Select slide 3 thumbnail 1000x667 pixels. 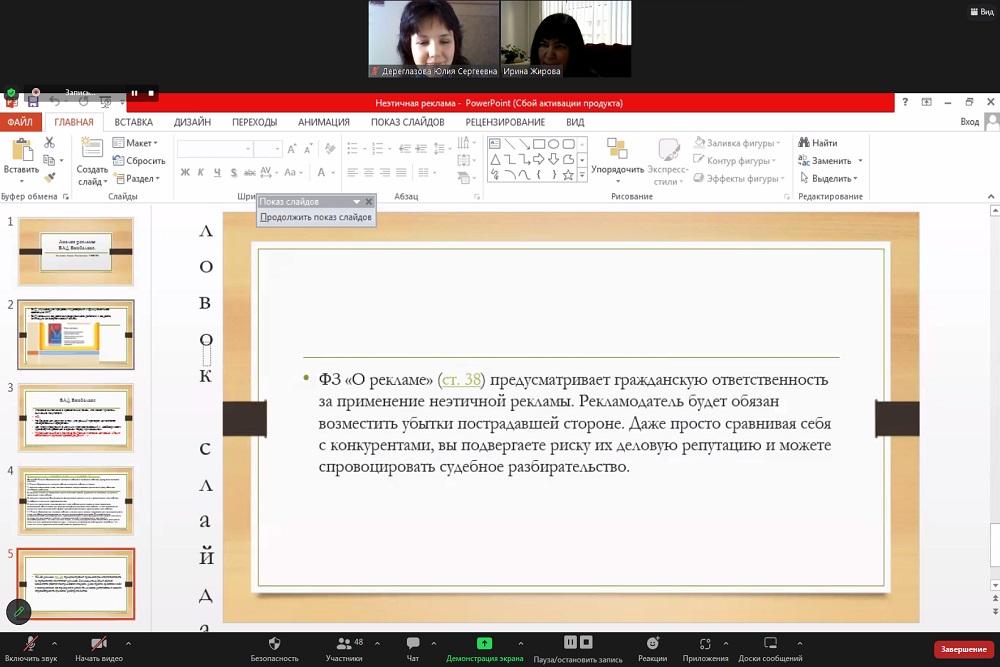click(76, 417)
